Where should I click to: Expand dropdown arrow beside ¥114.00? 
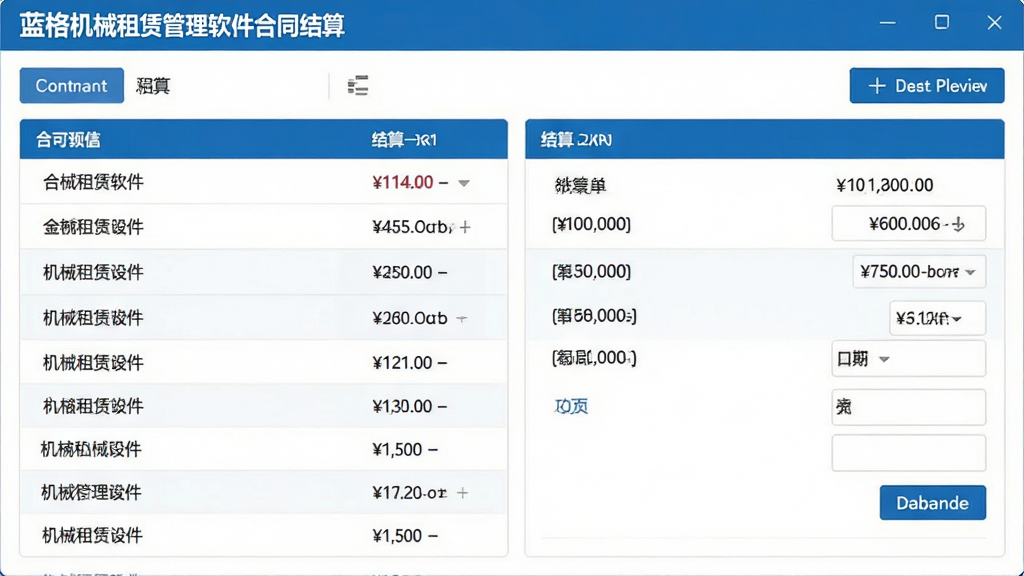coord(464,183)
